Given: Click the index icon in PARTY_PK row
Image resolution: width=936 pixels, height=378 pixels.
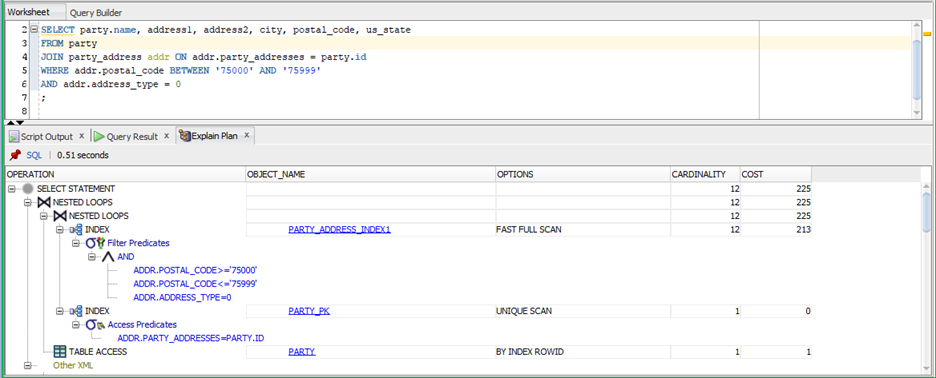Looking at the screenshot, I should [x=76, y=311].
